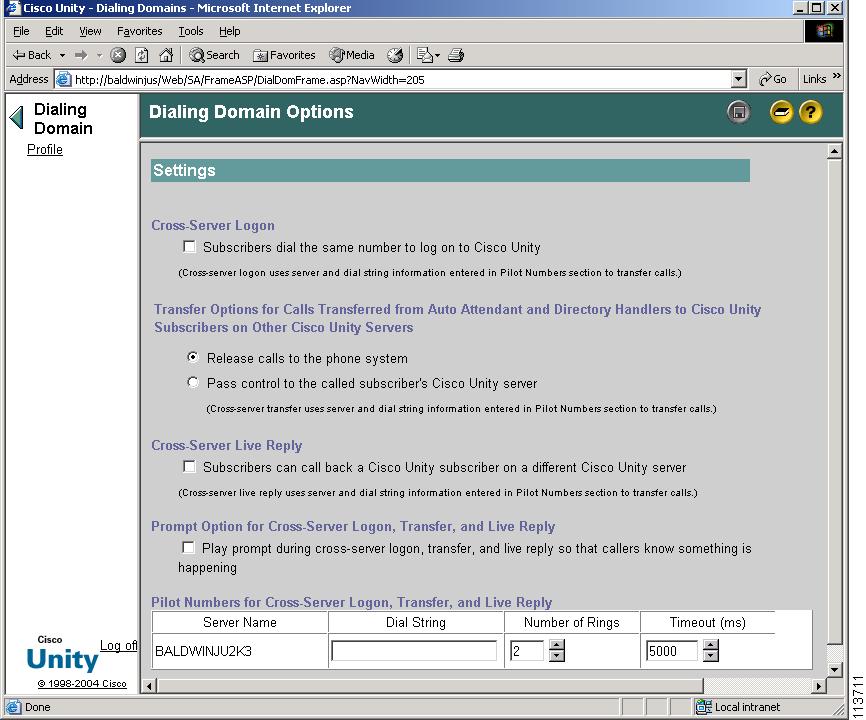This screenshot has height=720, width=866.
Task: Click the page icon in the address bar
Action: pyautogui.click(x=64, y=80)
